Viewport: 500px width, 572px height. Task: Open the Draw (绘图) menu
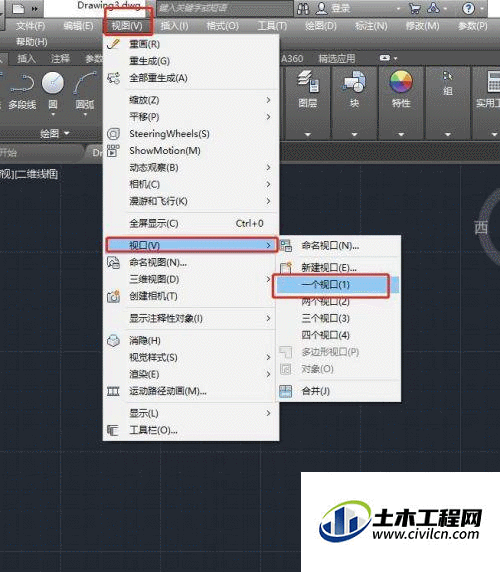pyautogui.click(x=321, y=26)
